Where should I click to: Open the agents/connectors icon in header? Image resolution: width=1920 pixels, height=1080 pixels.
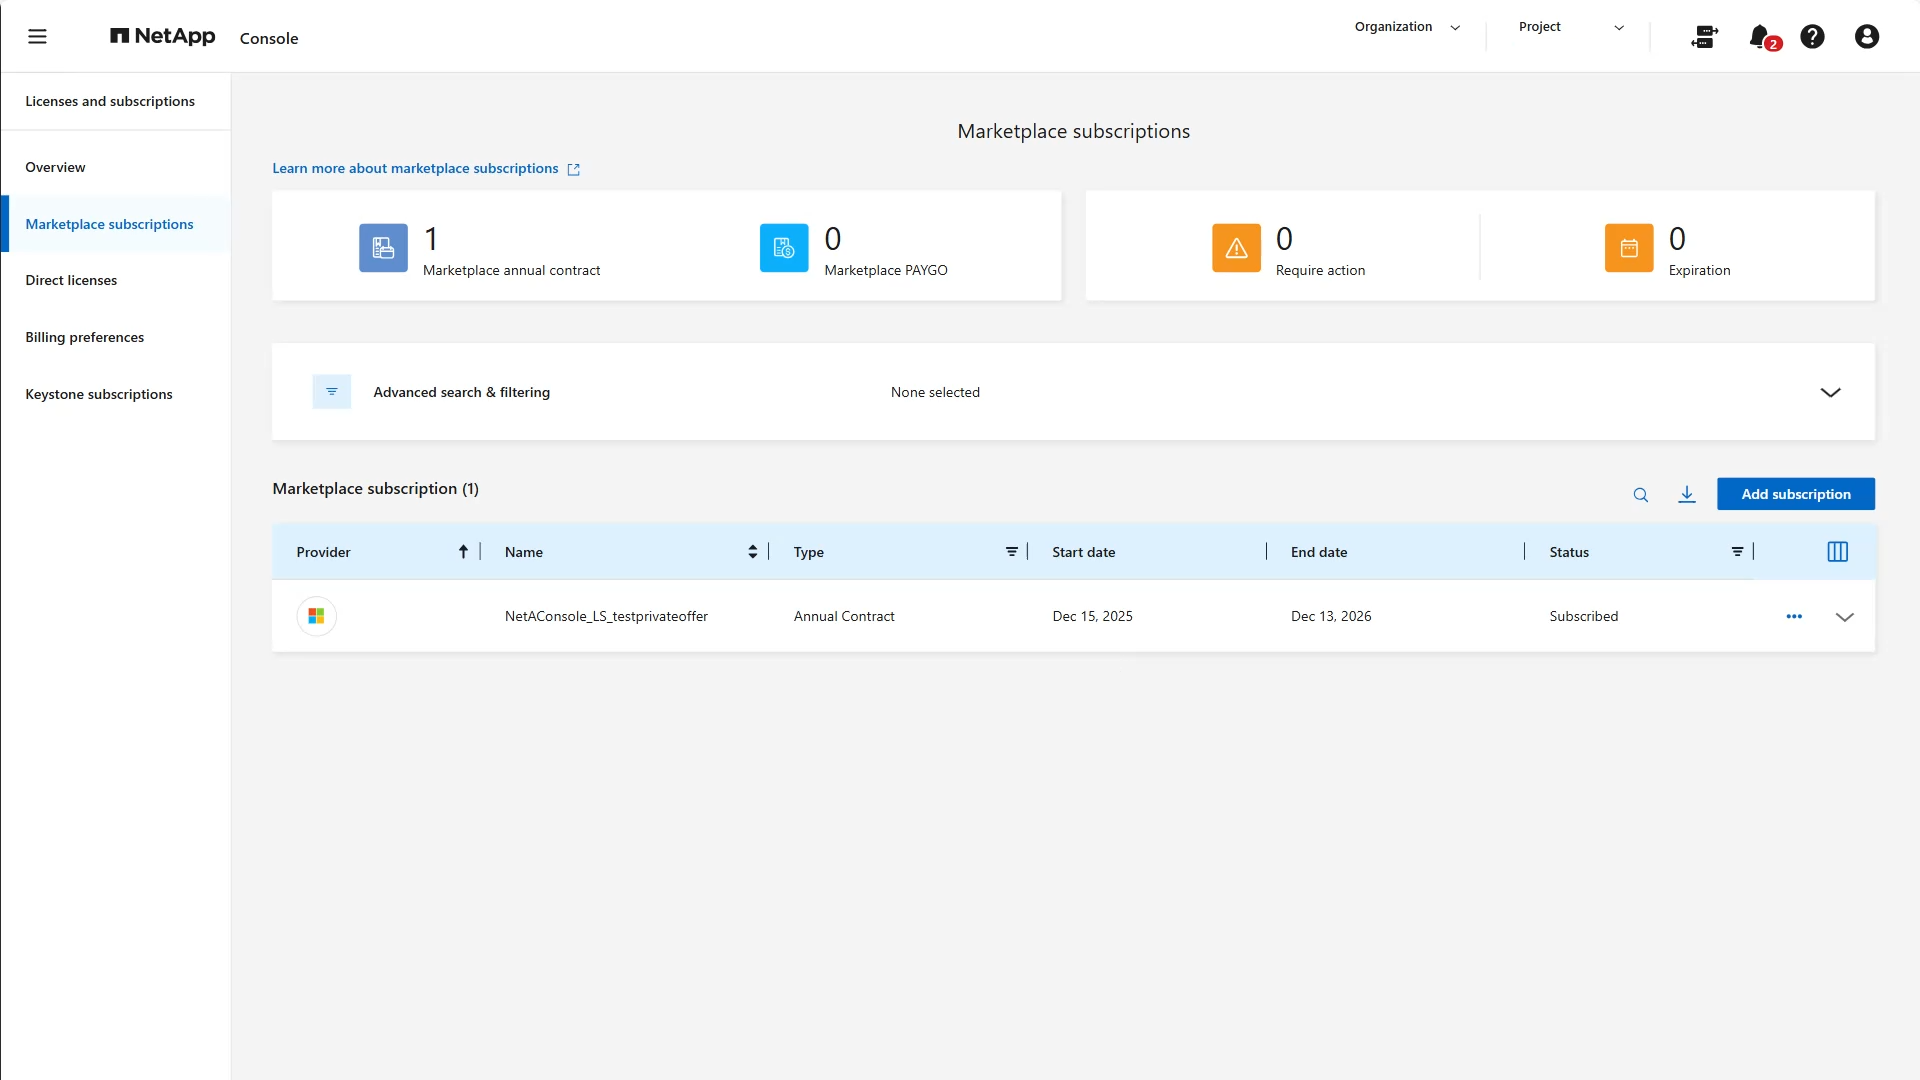pyautogui.click(x=1704, y=37)
